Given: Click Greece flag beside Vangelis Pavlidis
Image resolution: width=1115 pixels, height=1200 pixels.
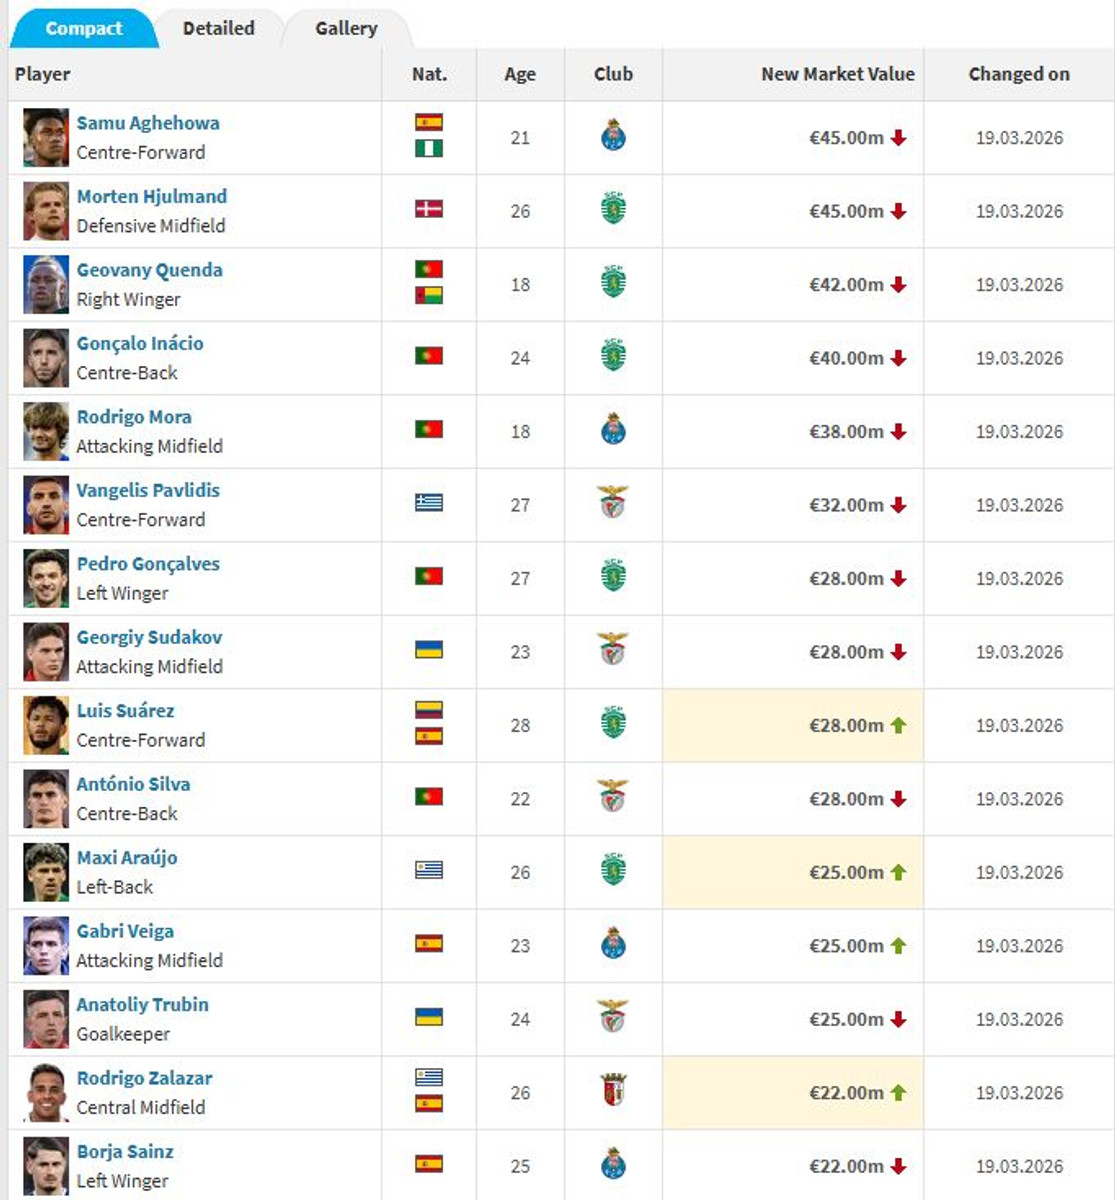Looking at the screenshot, I should point(429,503).
